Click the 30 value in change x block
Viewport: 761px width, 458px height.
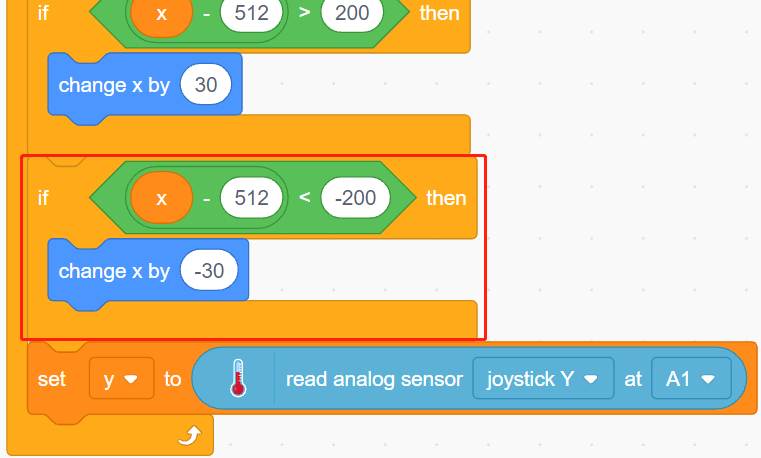point(206,84)
